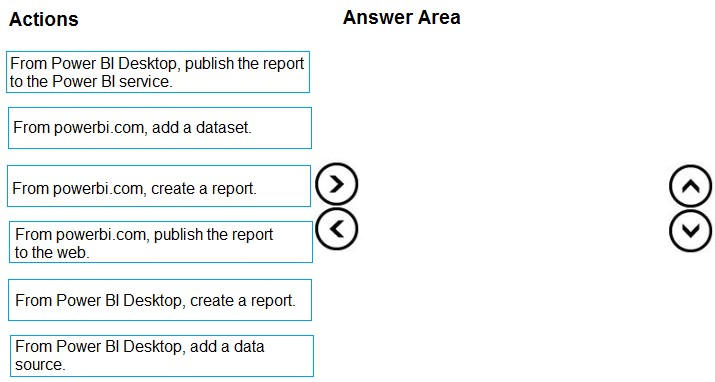Screen dimensions: 715x382
Task: Choose the 'add a dataset' action box
Action: 160,128
